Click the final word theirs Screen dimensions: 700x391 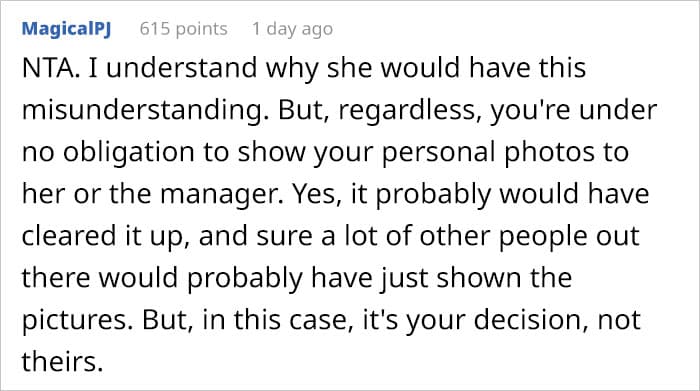(58, 362)
